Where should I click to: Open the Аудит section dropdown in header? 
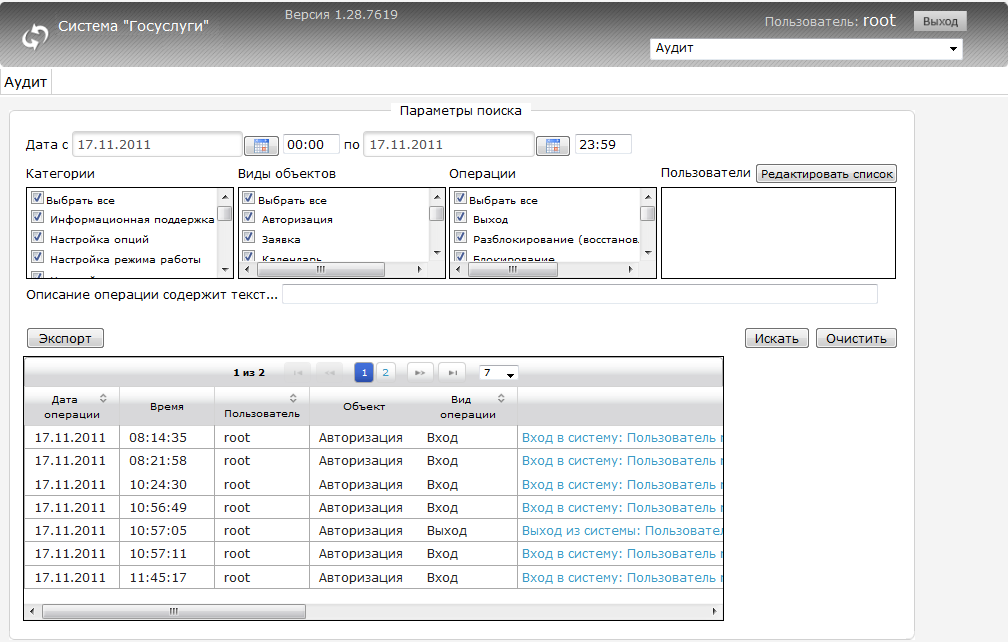click(806, 48)
